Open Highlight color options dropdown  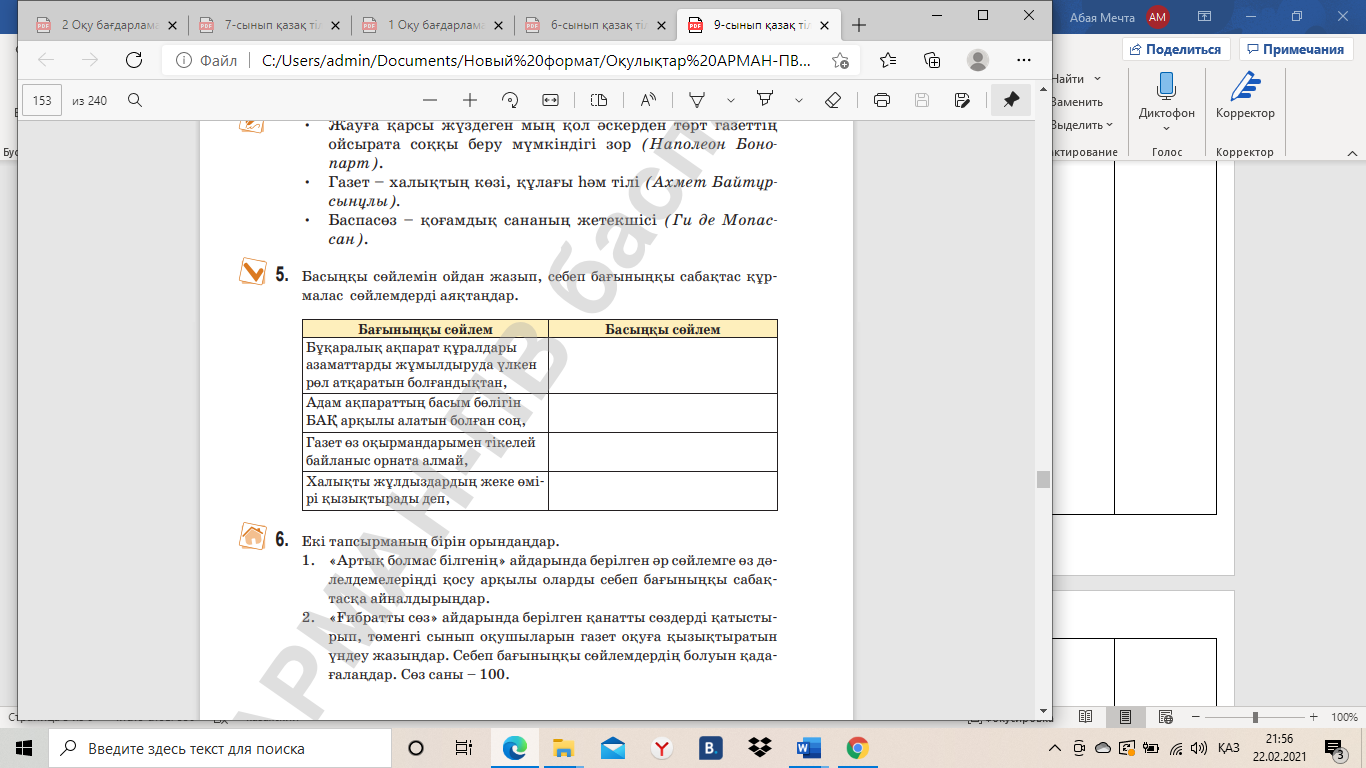pyautogui.click(x=798, y=100)
